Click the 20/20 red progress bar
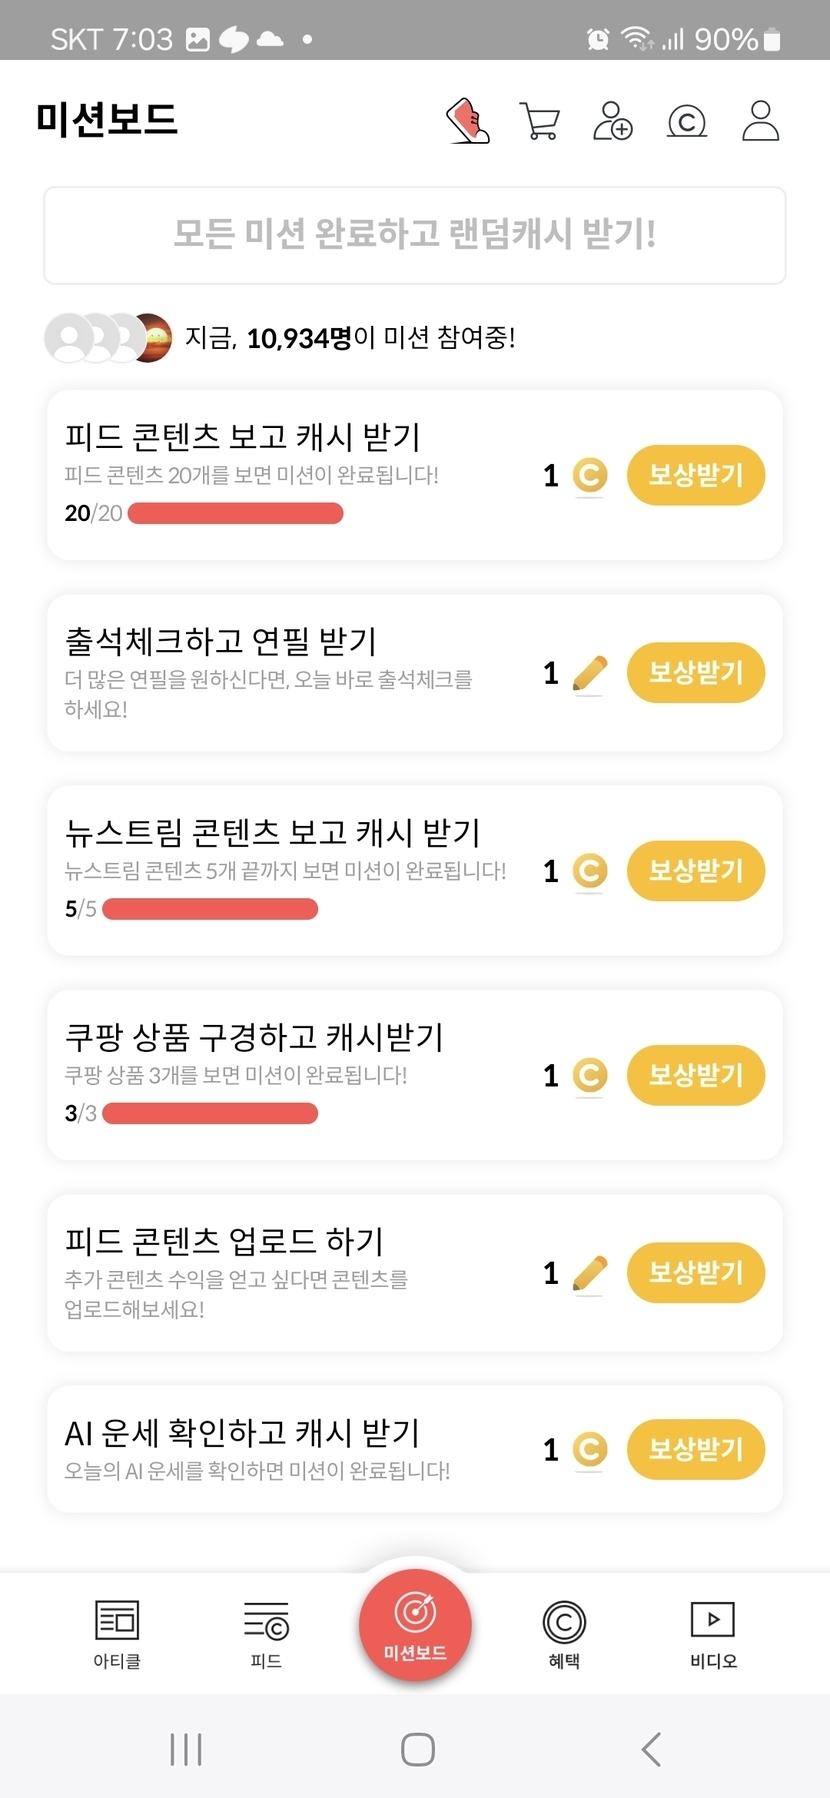Image resolution: width=830 pixels, height=1798 pixels. [x=236, y=514]
